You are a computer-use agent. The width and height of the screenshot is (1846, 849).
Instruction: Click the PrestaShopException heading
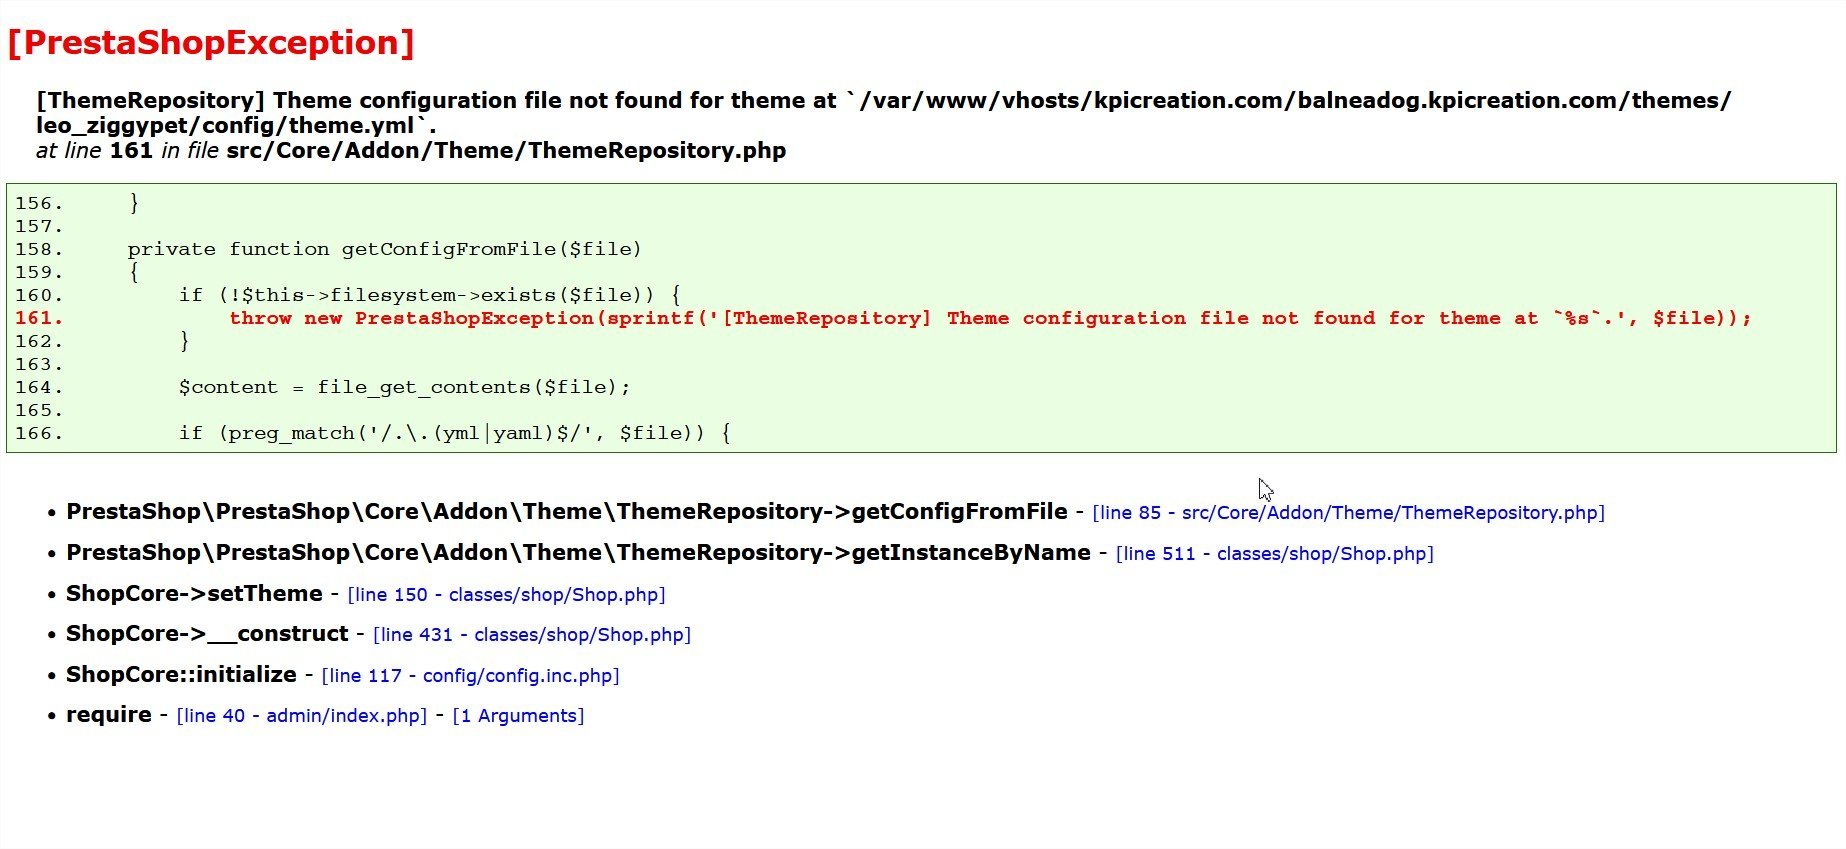[x=210, y=43]
